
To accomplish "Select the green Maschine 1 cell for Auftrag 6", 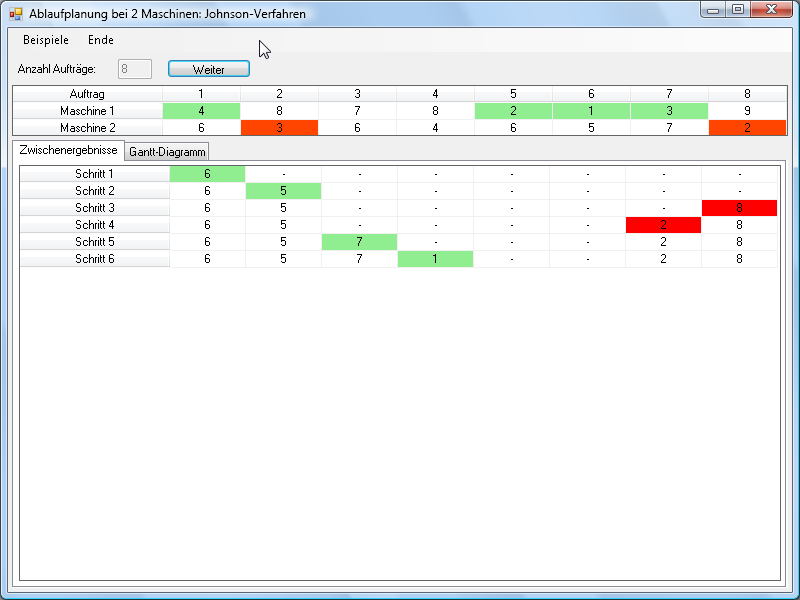I will 591,111.
